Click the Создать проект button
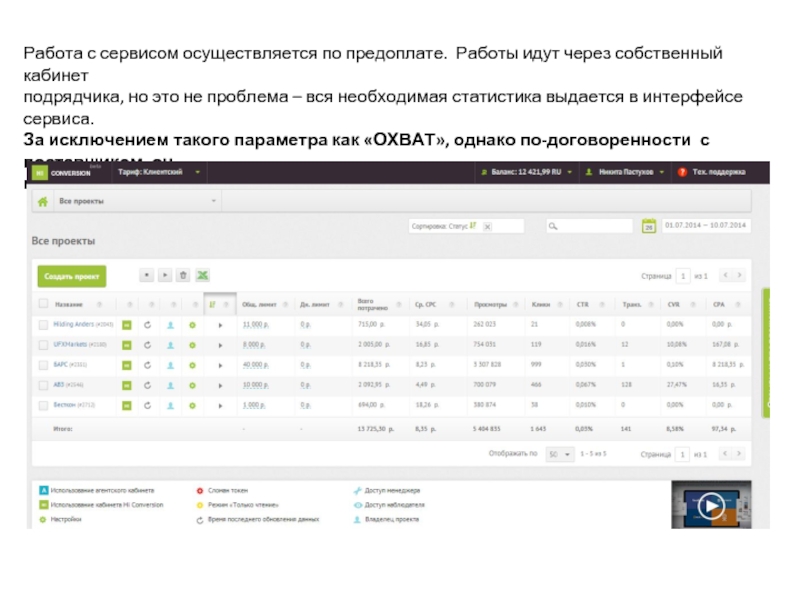The image size is (800, 600). tap(71, 275)
